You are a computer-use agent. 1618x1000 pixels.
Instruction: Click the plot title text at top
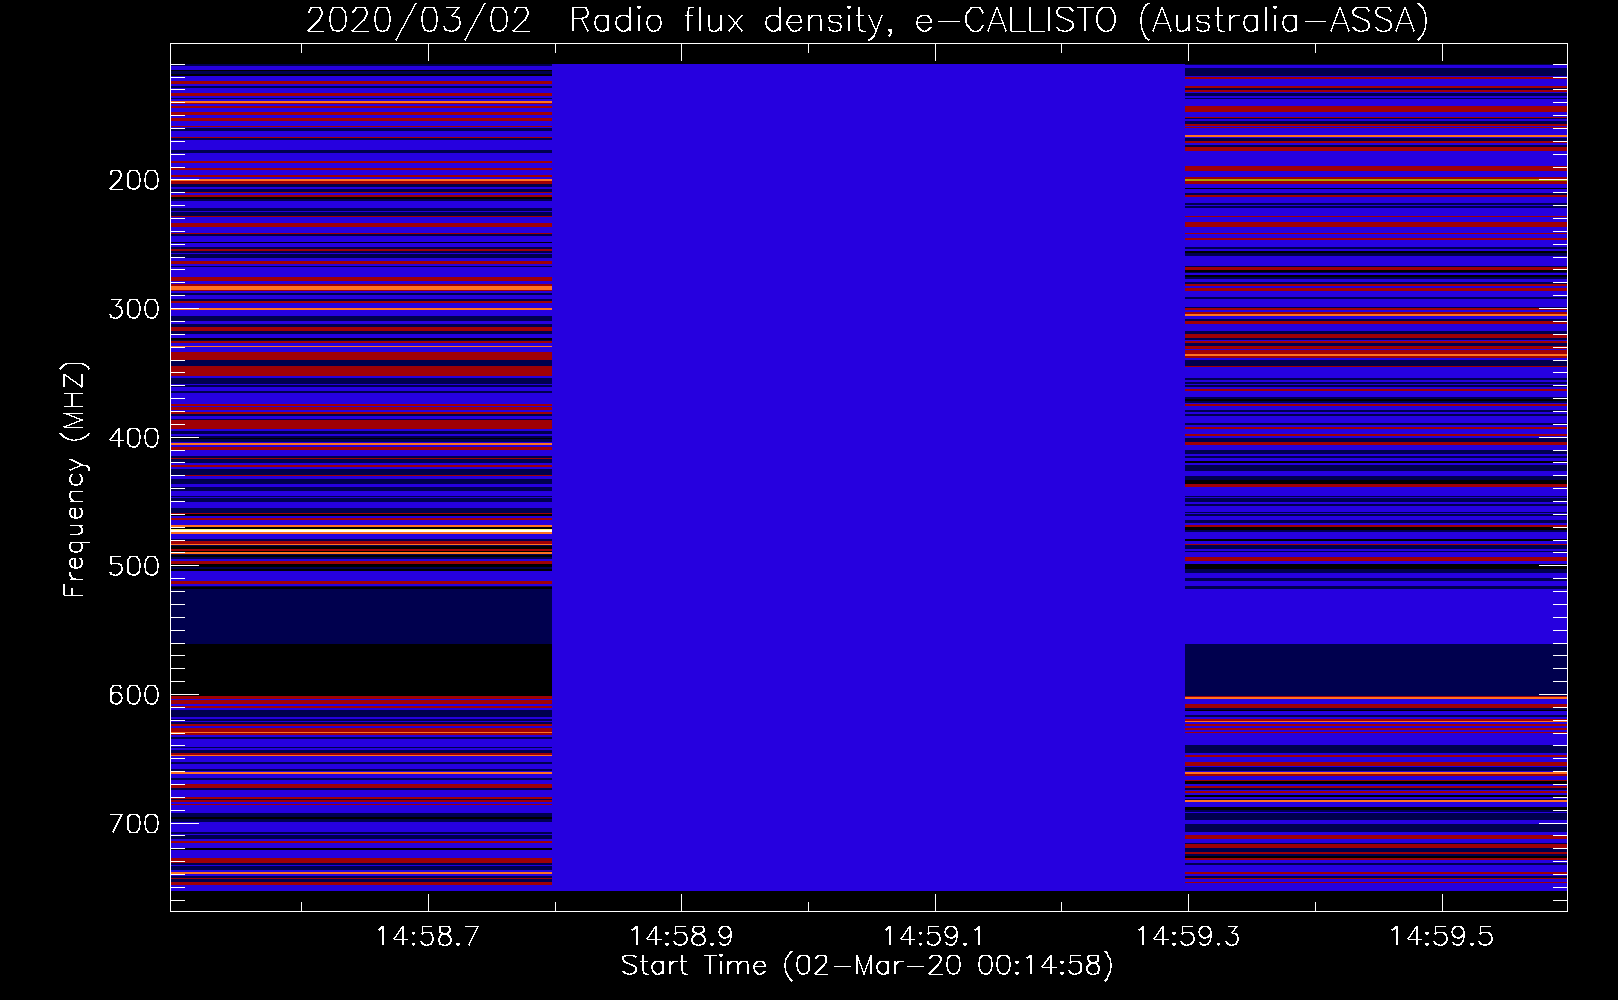(867, 20)
